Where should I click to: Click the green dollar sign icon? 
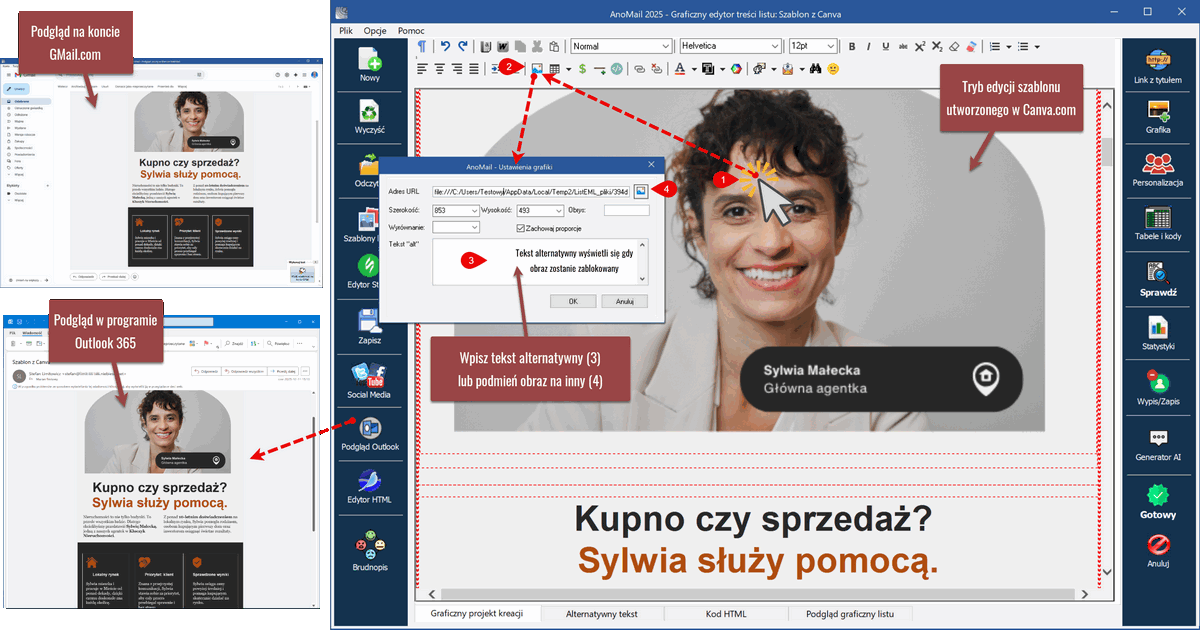coord(582,69)
